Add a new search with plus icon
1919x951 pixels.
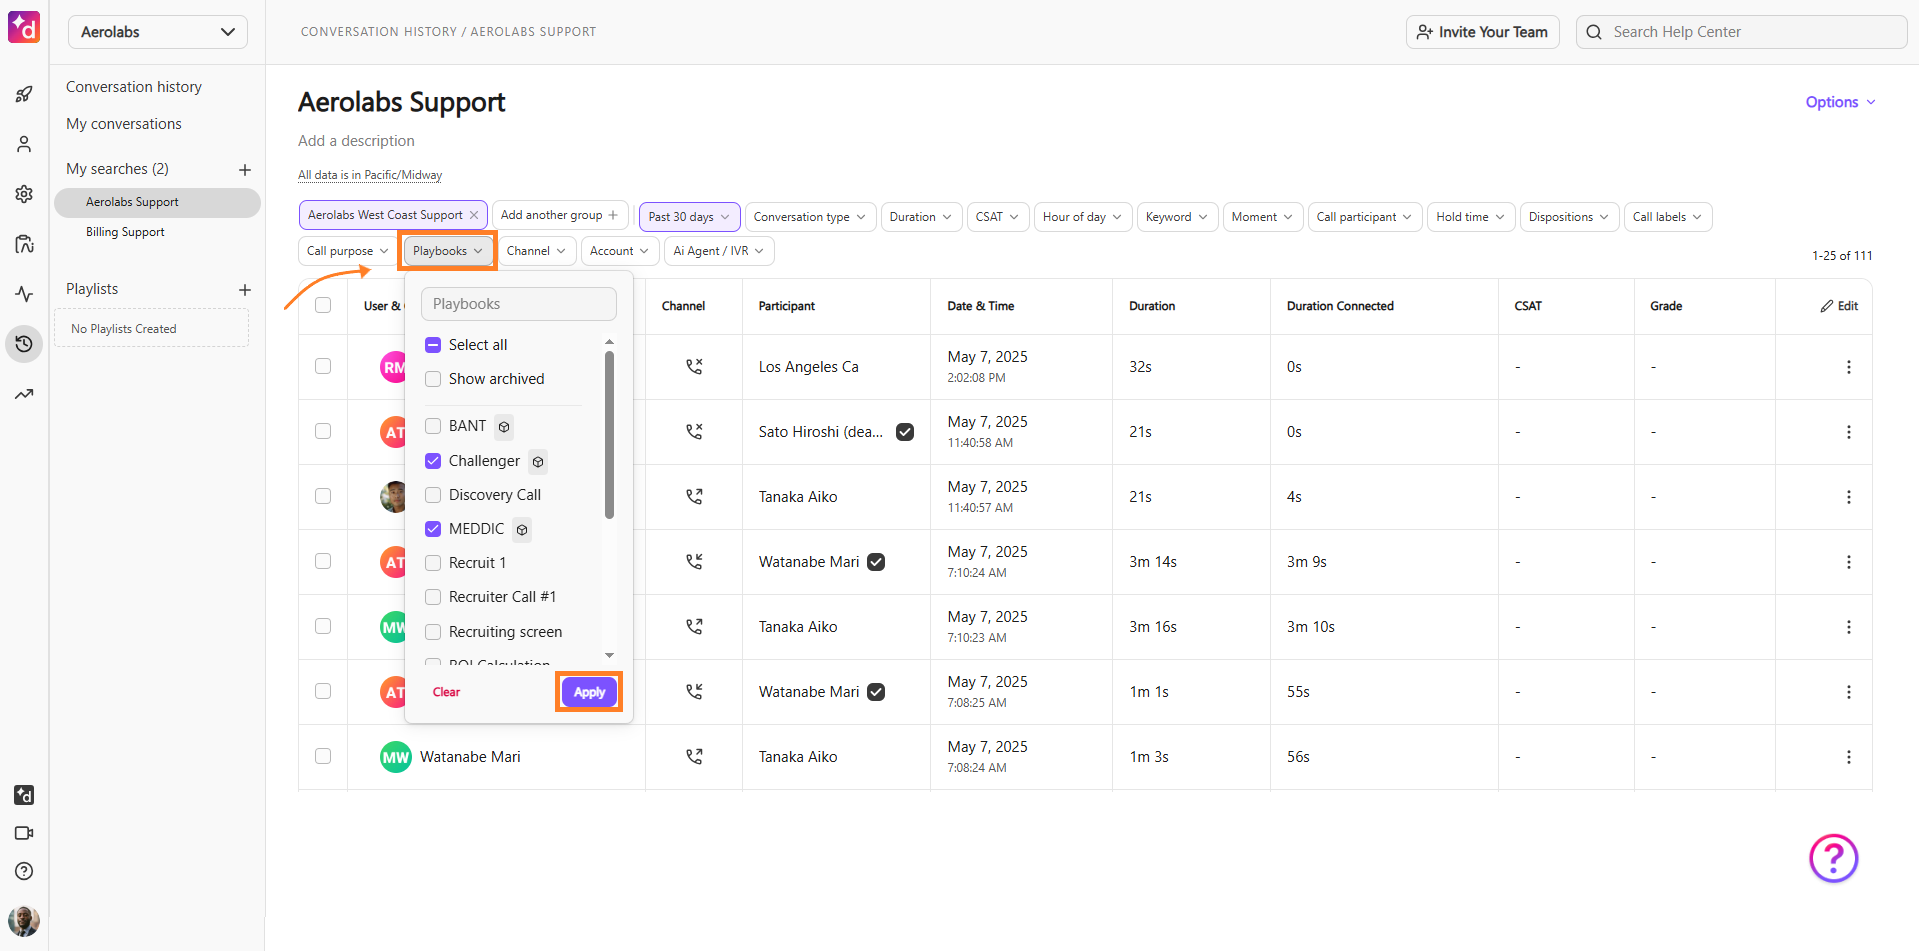245,170
